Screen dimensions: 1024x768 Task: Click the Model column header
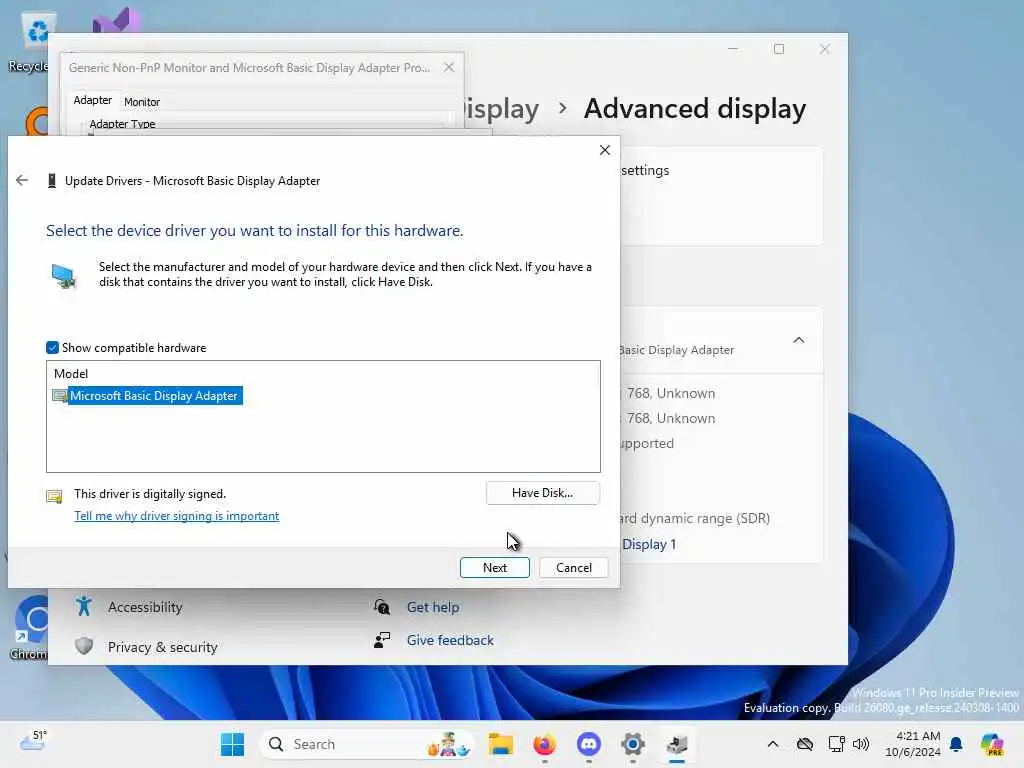click(x=71, y=374)
